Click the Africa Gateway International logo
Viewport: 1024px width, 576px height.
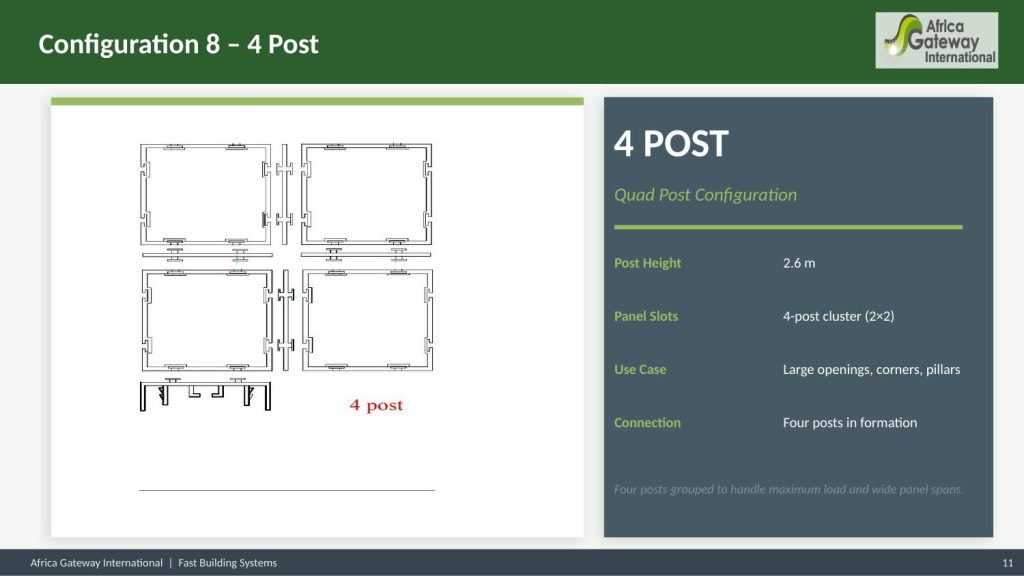click(936, 40)
